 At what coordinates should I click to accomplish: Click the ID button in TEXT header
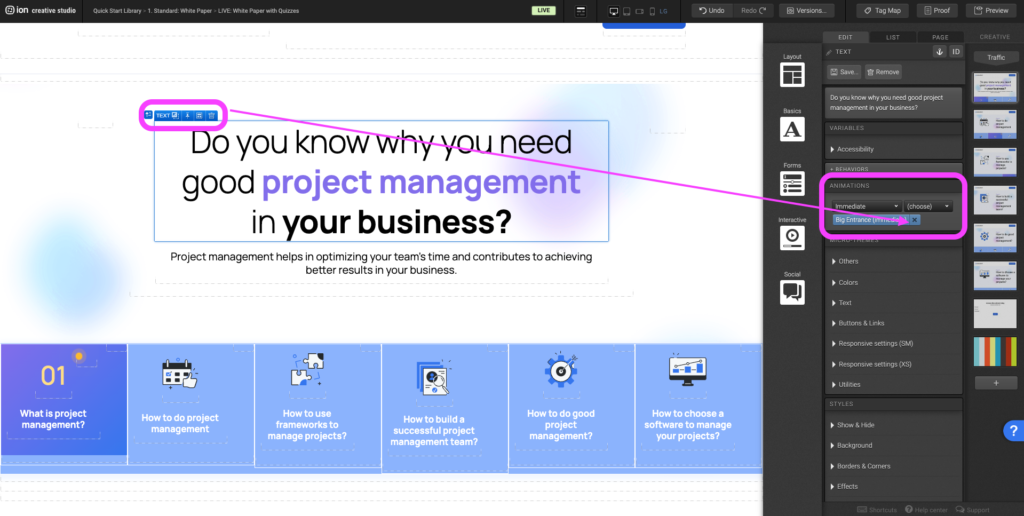coord(955,51)
